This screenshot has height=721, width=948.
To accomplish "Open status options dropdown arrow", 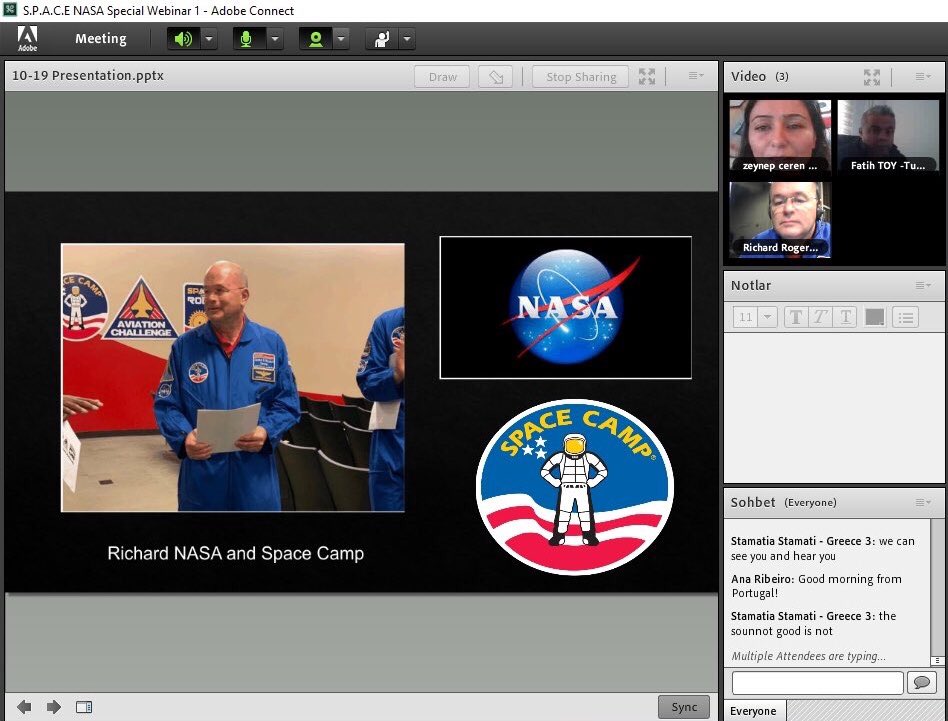I will pyautogui.click(x=407, y=39).
